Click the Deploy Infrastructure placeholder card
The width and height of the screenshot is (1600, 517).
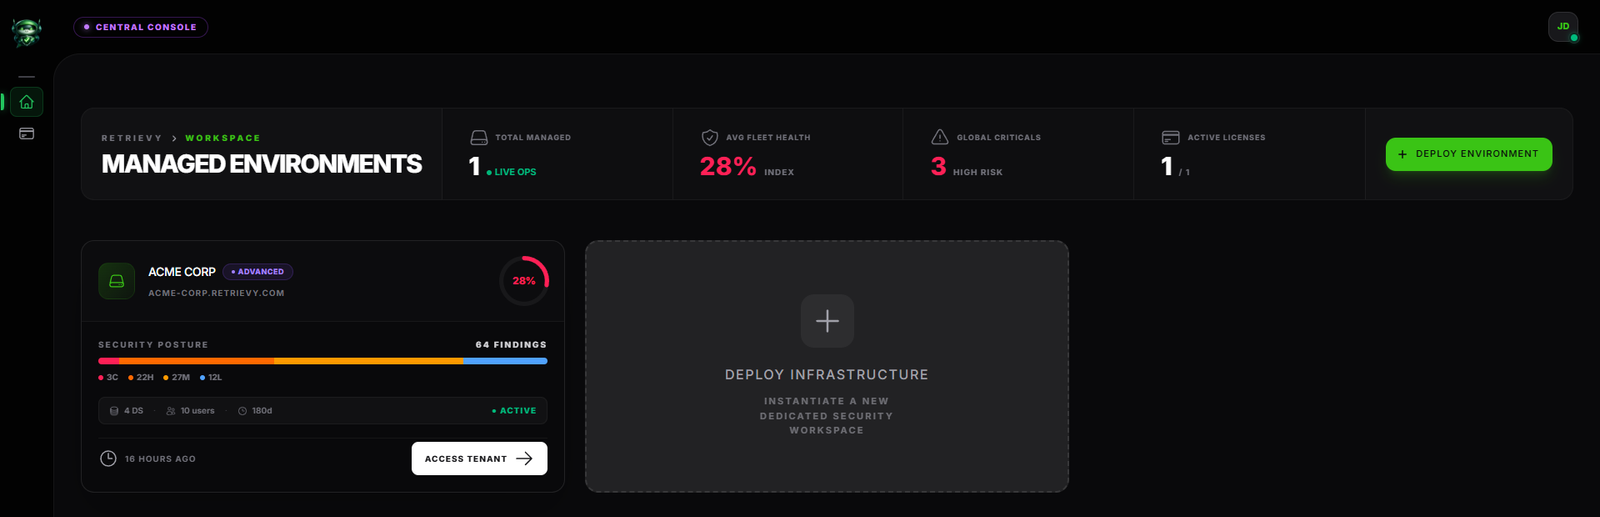[x=827, y=366]
